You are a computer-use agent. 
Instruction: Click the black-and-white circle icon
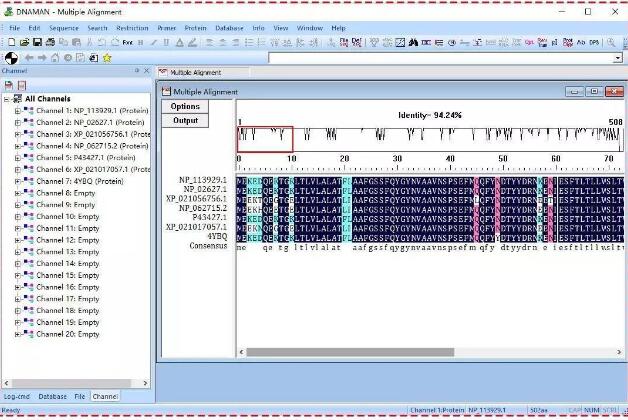click(12, 58)
